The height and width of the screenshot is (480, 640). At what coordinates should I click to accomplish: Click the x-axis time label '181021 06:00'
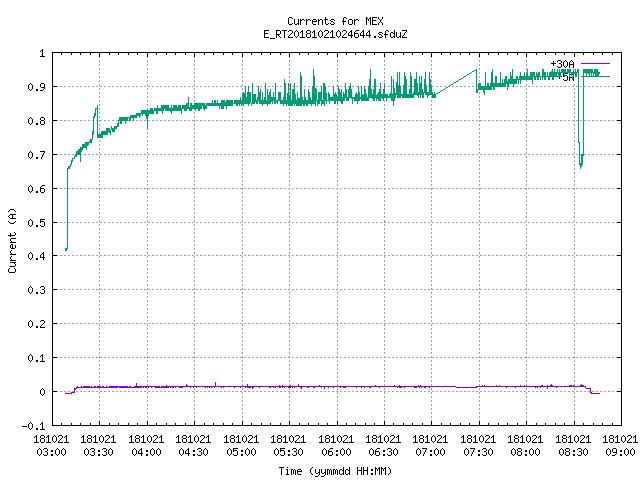point(336,446)
